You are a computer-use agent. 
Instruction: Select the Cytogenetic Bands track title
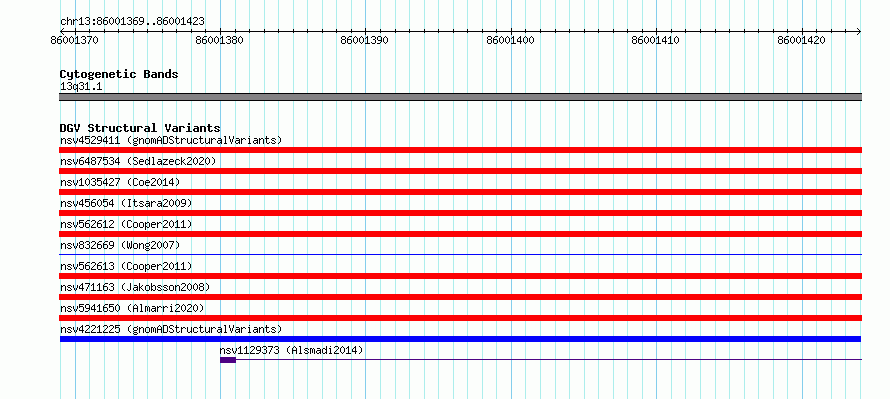click(119, 74)
